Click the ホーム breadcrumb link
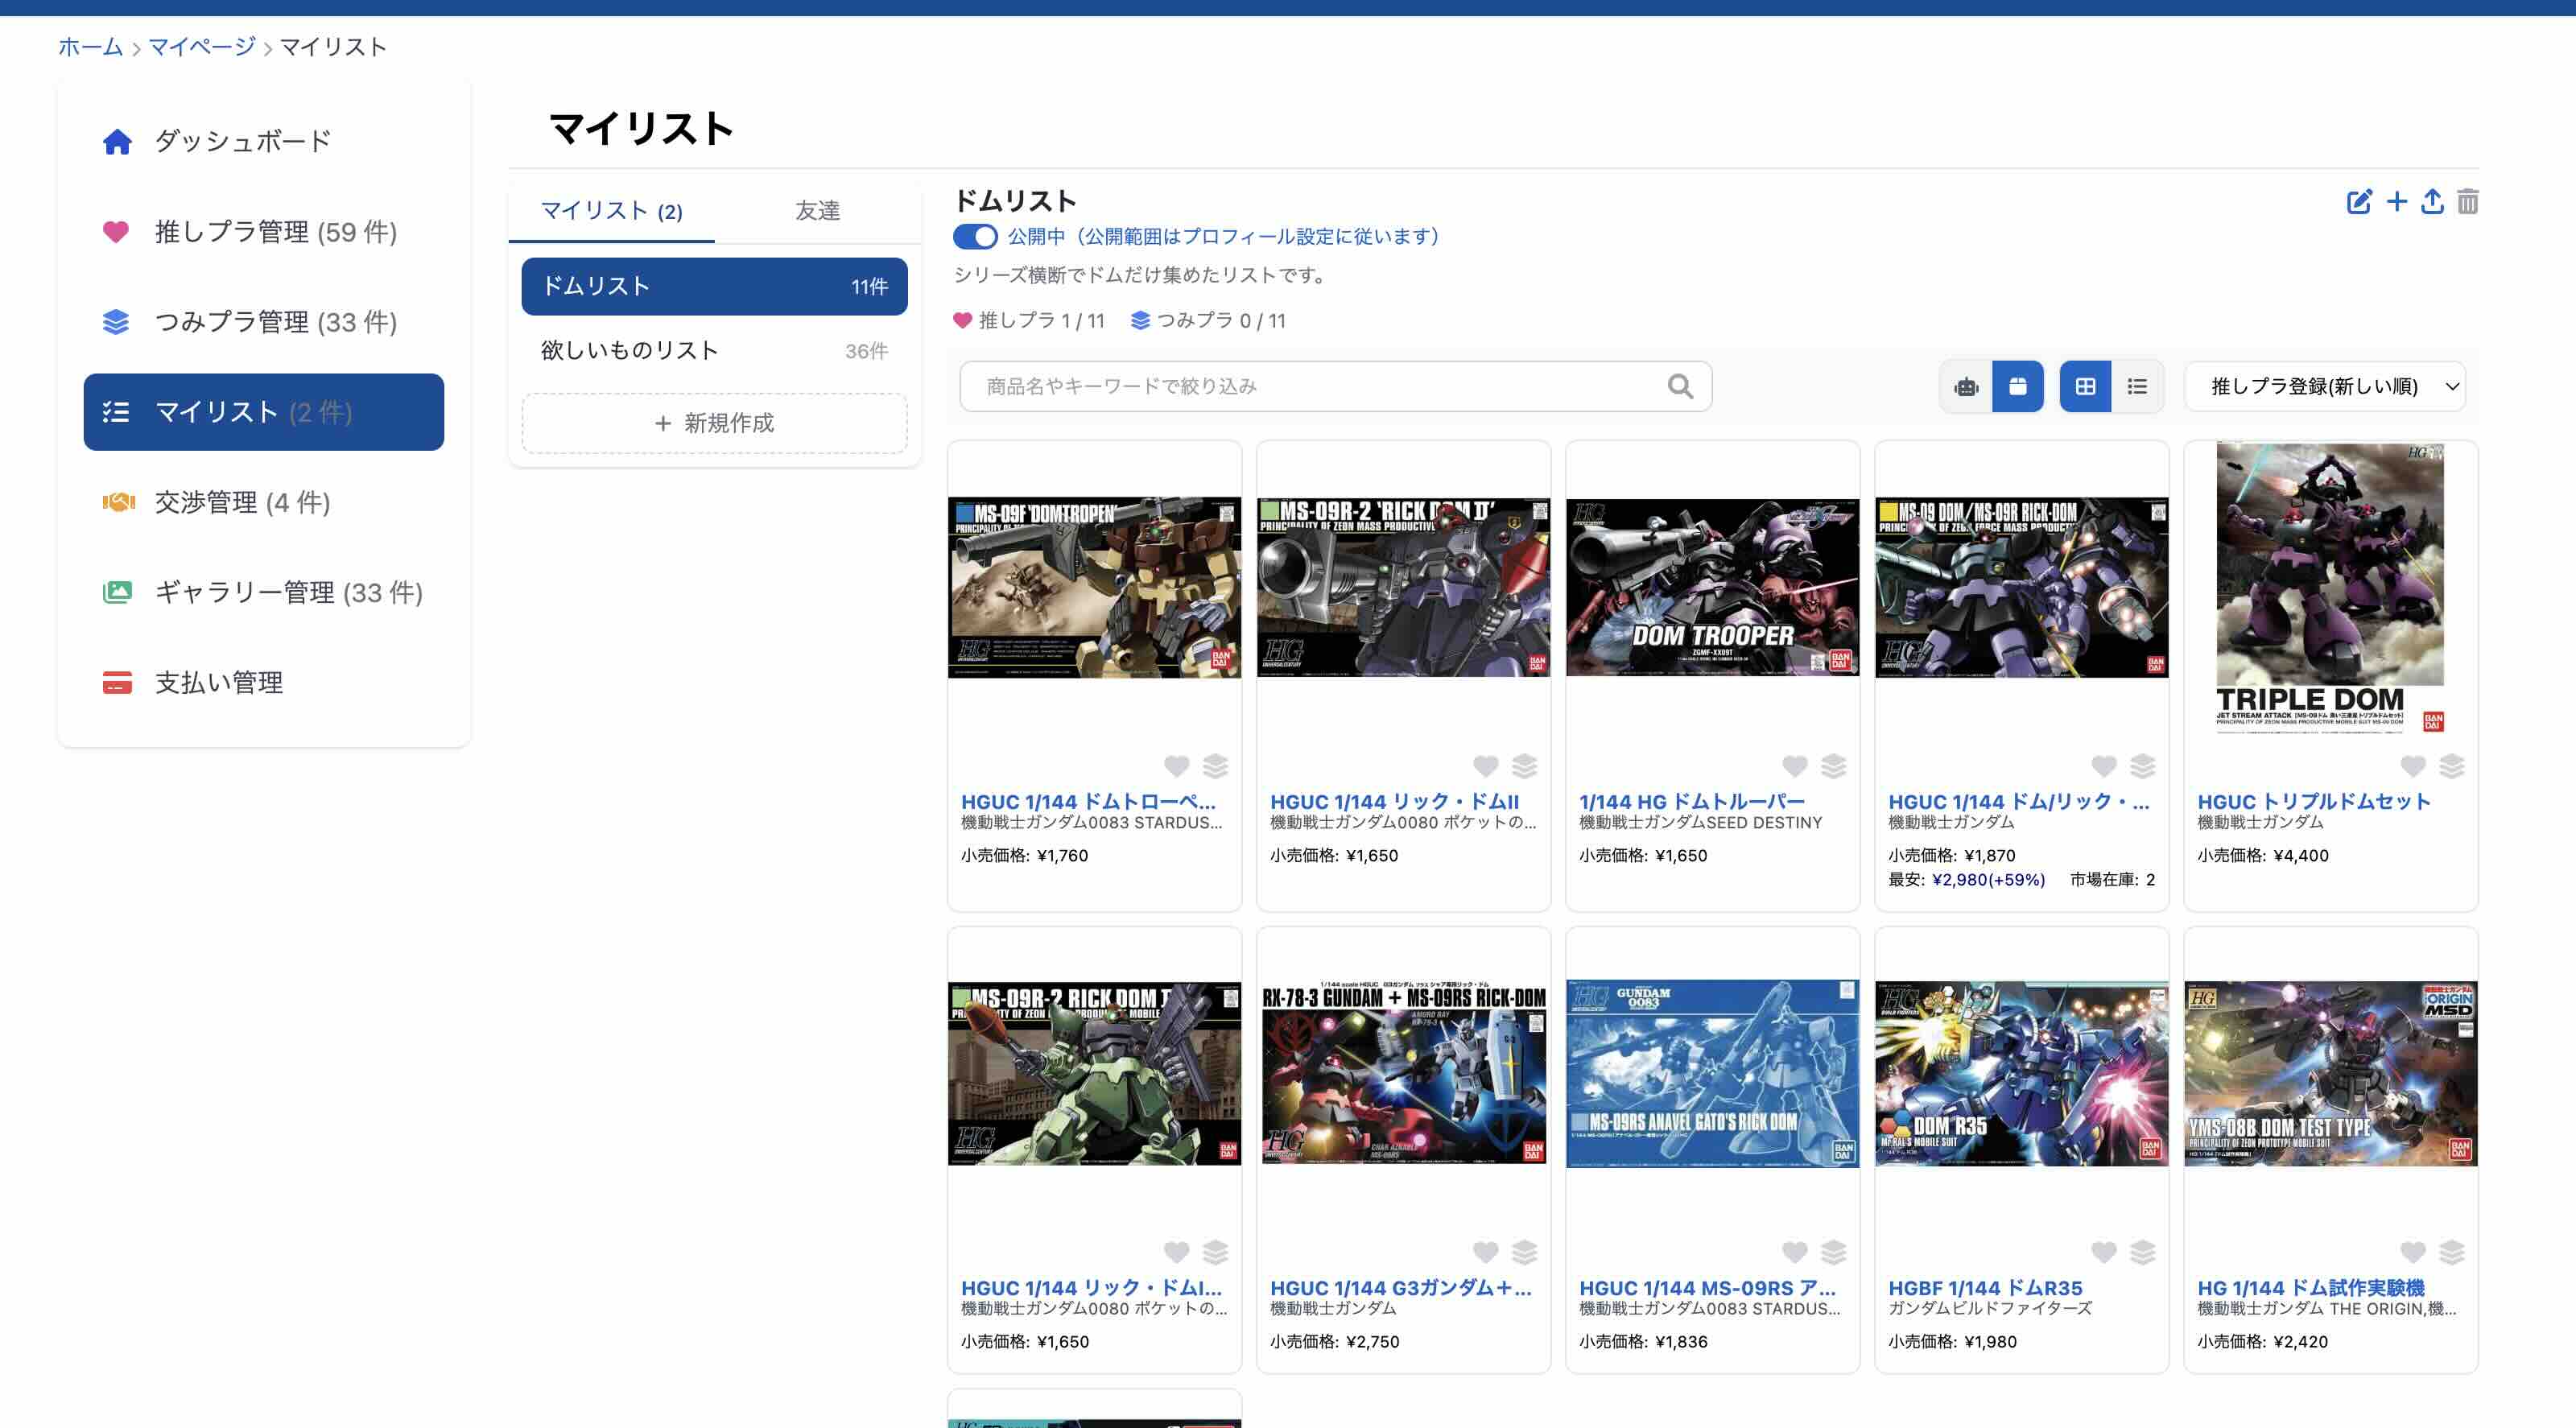 pyautogui.click(x=90, y=47)
